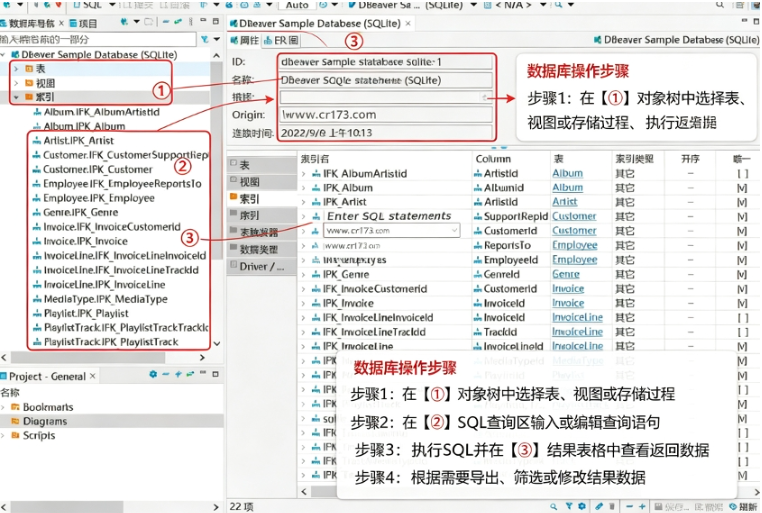The image size is (762, 513).
Task: Toggle unique checkbox for IFK_InvoiceLineTrackId row
Action: [742, 332]
